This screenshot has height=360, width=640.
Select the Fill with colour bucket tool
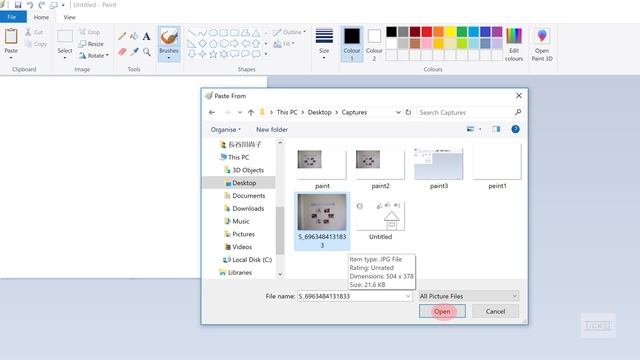point(134,36)
